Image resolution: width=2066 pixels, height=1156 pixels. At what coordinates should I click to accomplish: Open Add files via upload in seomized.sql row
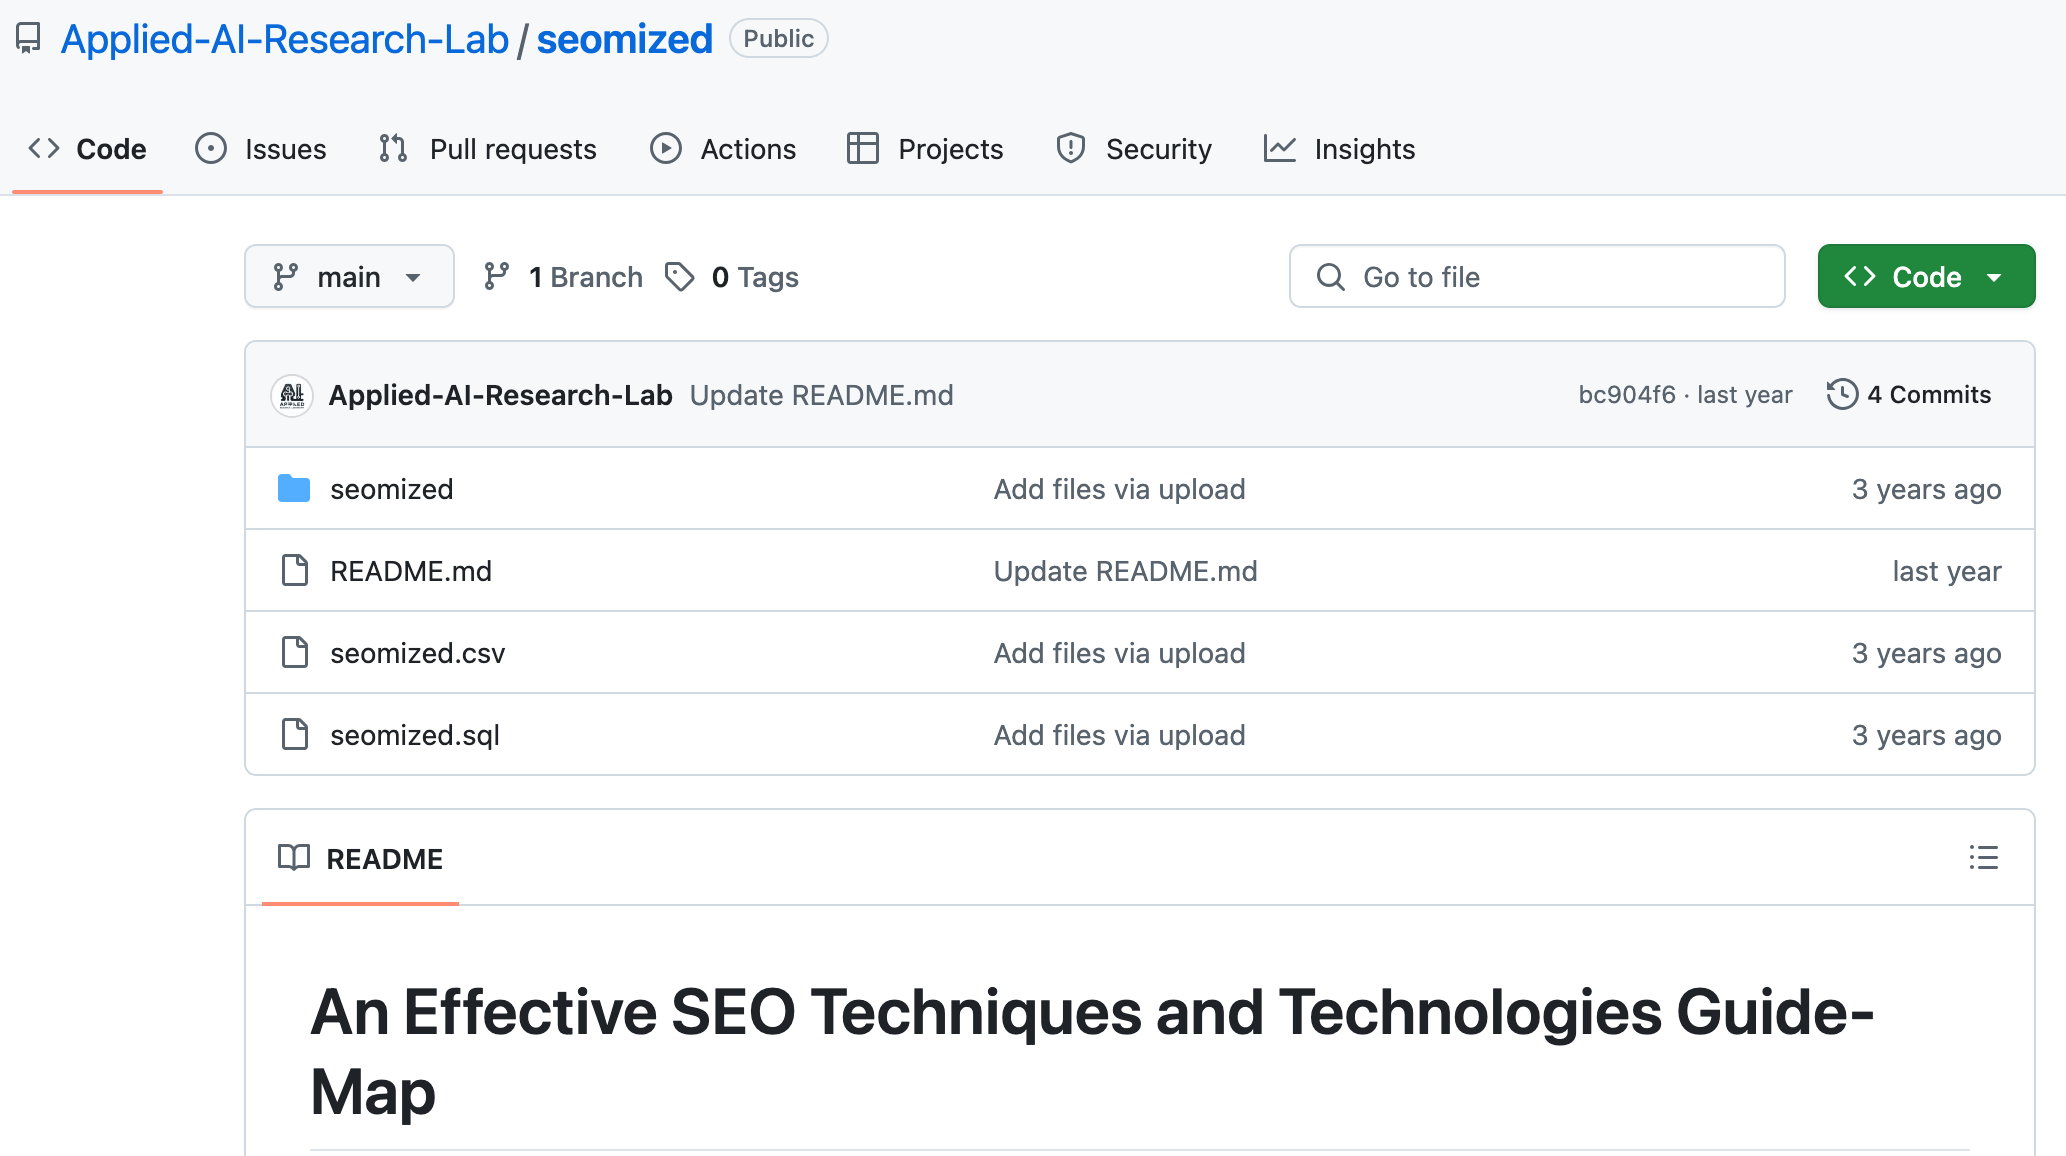click(x=1120, y=735)
